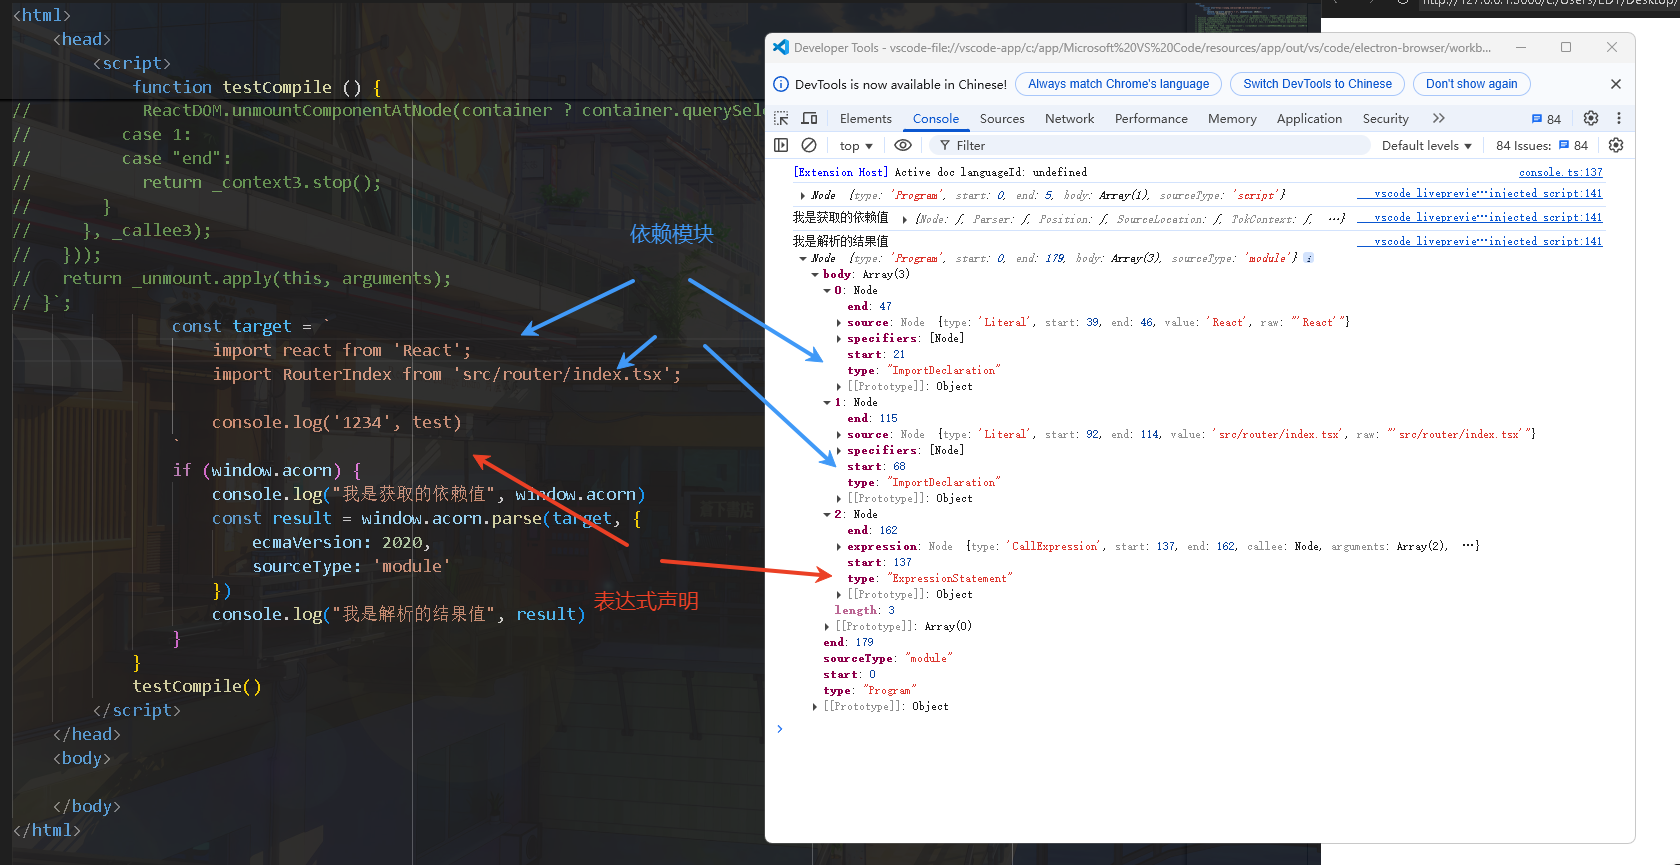Open injected script:141 link beside 我是获取的依赖值
The image size is (1680, 865).
coord(1480,218)
